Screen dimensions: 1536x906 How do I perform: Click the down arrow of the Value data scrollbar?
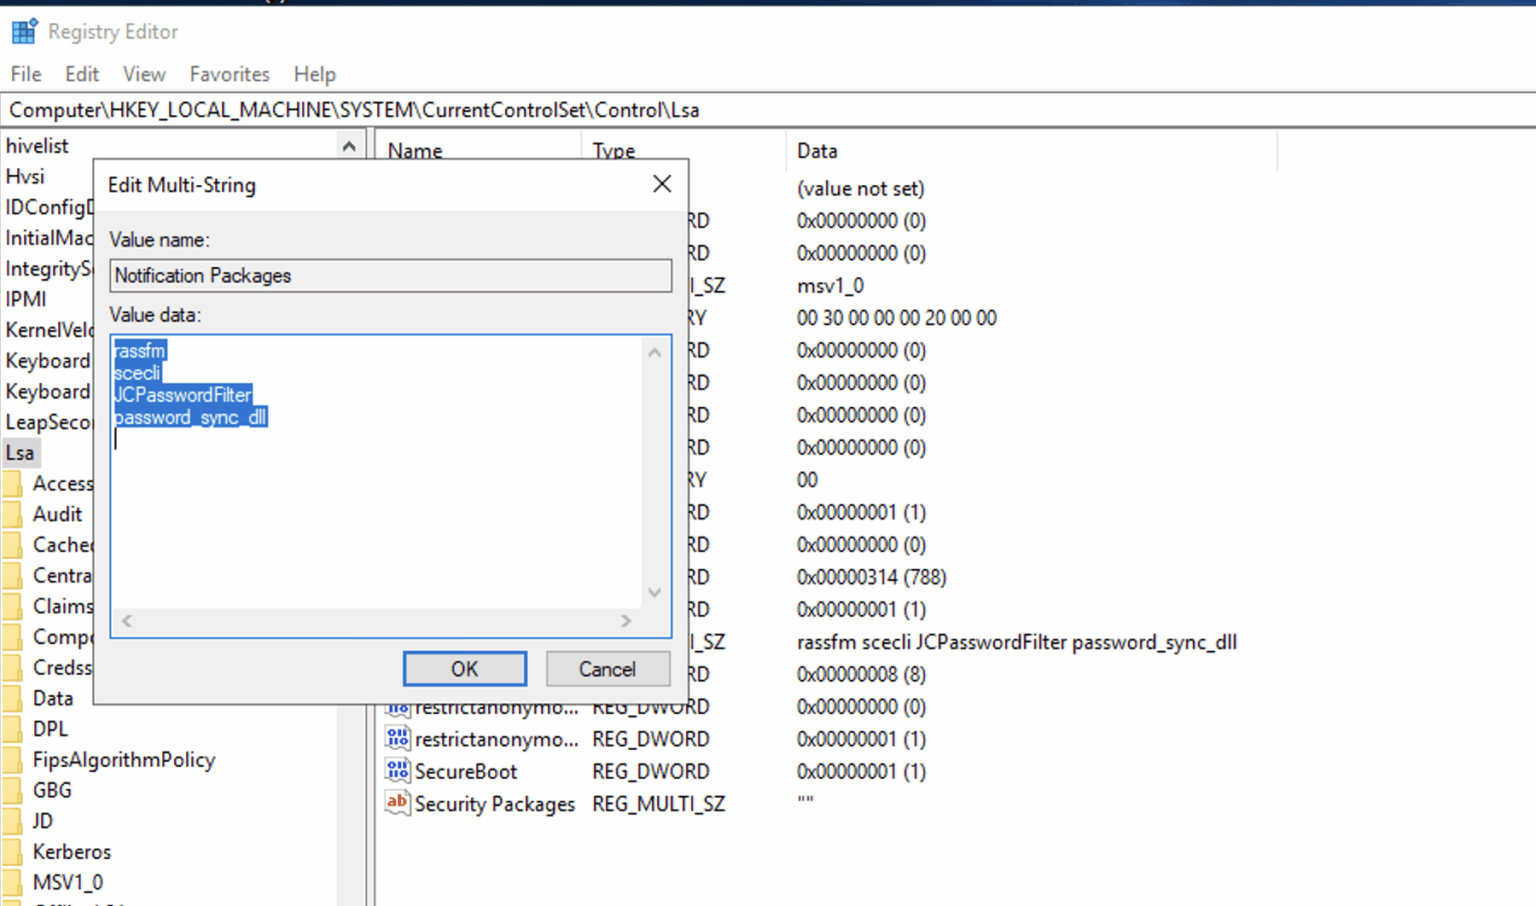[x=654, y=592]
